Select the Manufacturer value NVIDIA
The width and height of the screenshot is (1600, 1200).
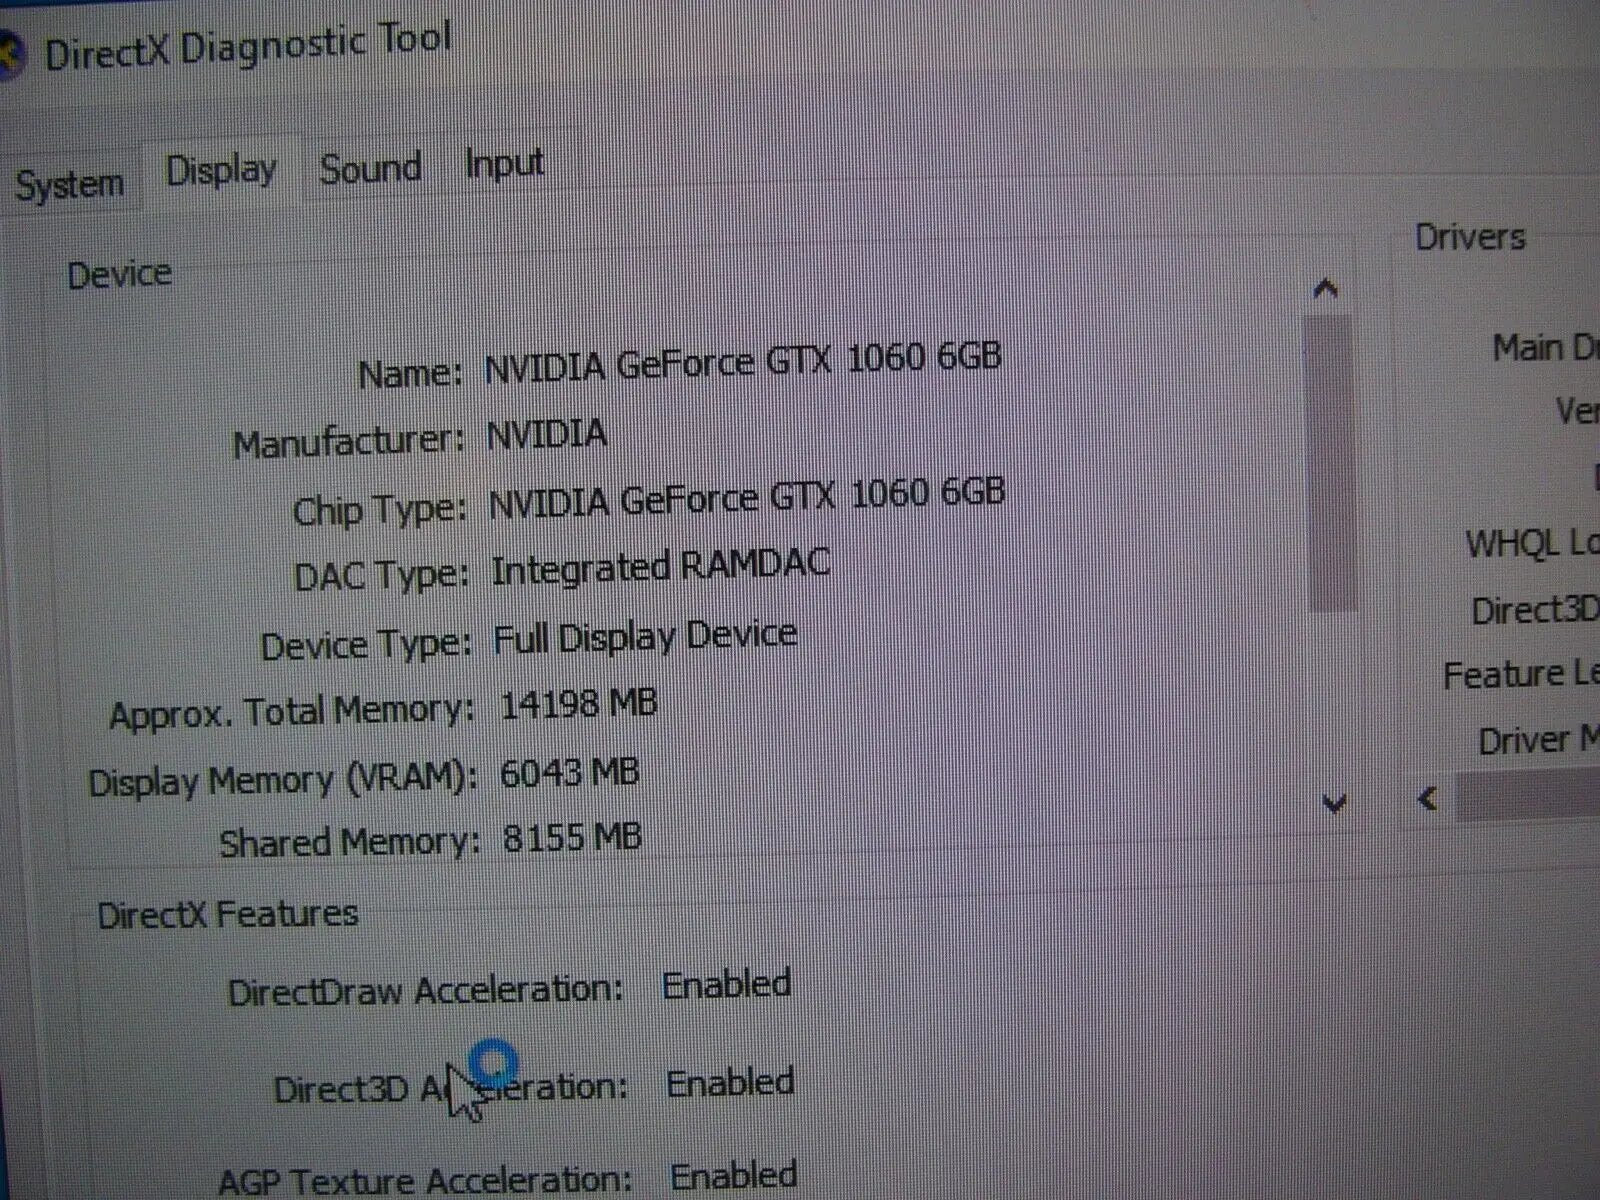(x=547, y=436)
